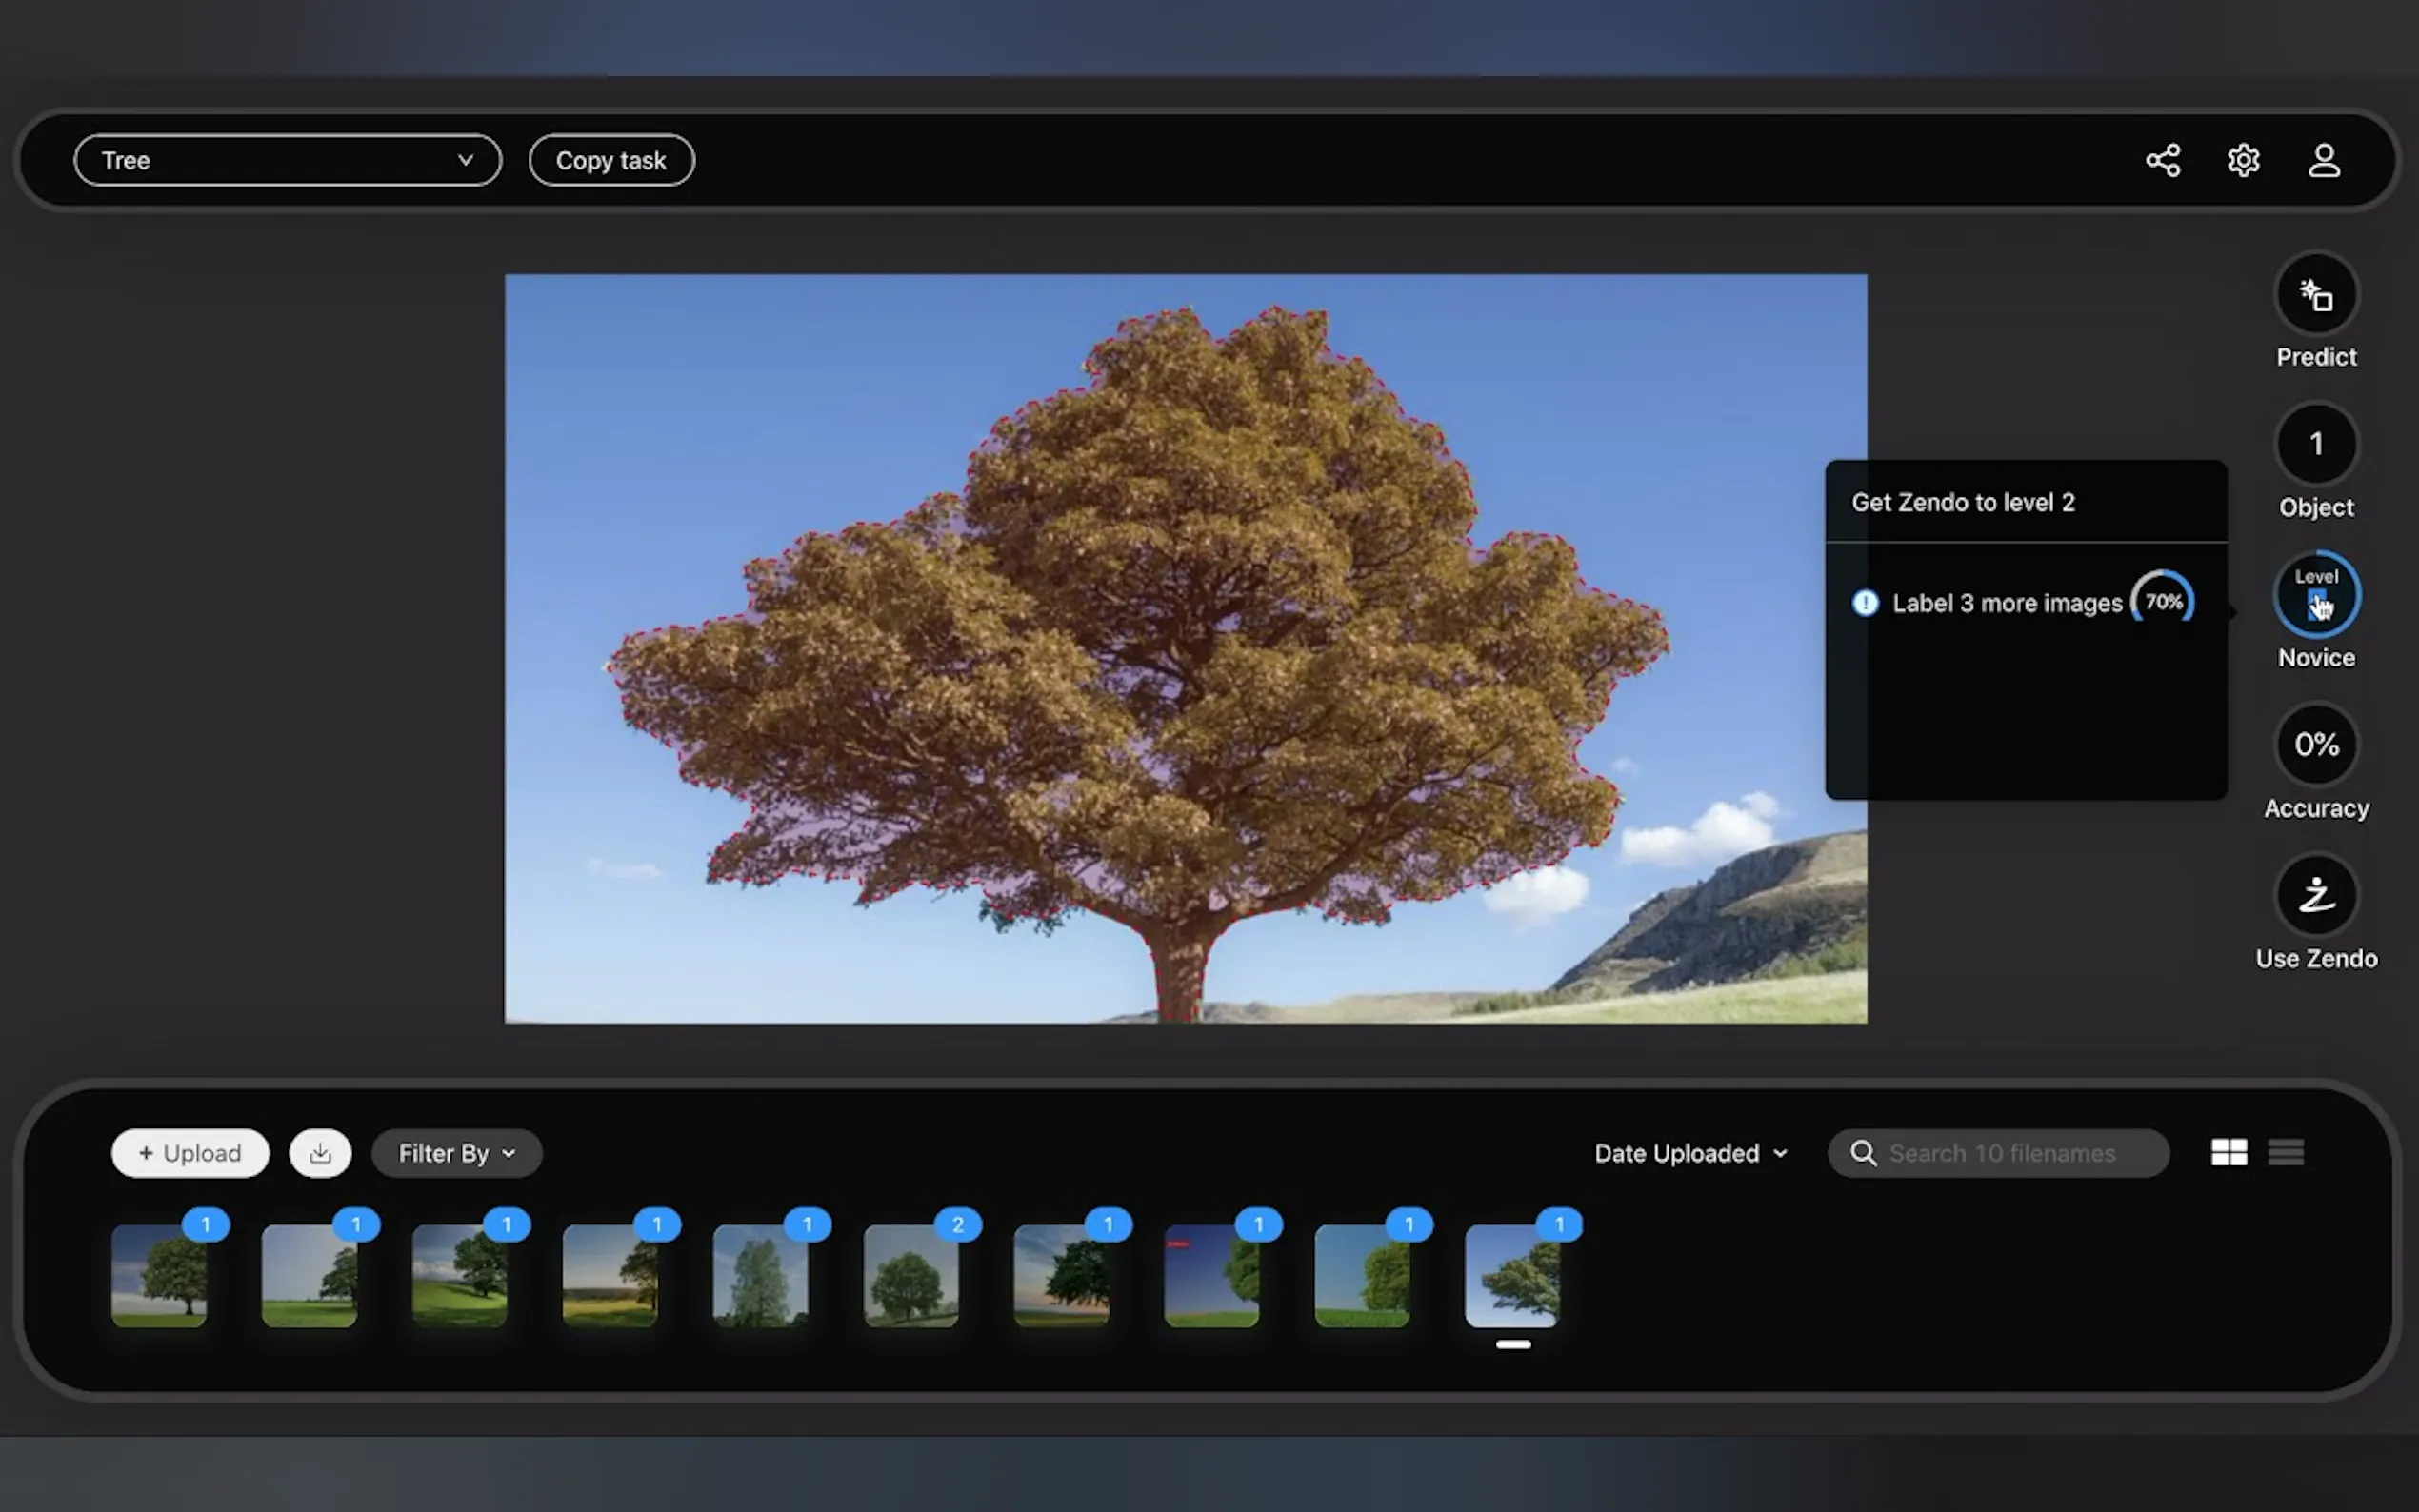This screenshot has width=2419, height=1512.
Task: Click the download icon next to Upload
Action: pyautogui.click(x=320, y=1154)
